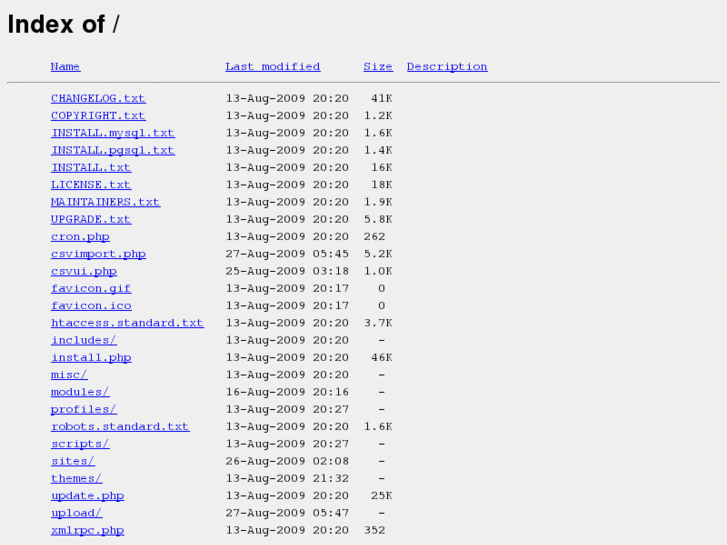
Task: Browse the sites/ directory
Action: pyautogui.click(x=73, y=461)
